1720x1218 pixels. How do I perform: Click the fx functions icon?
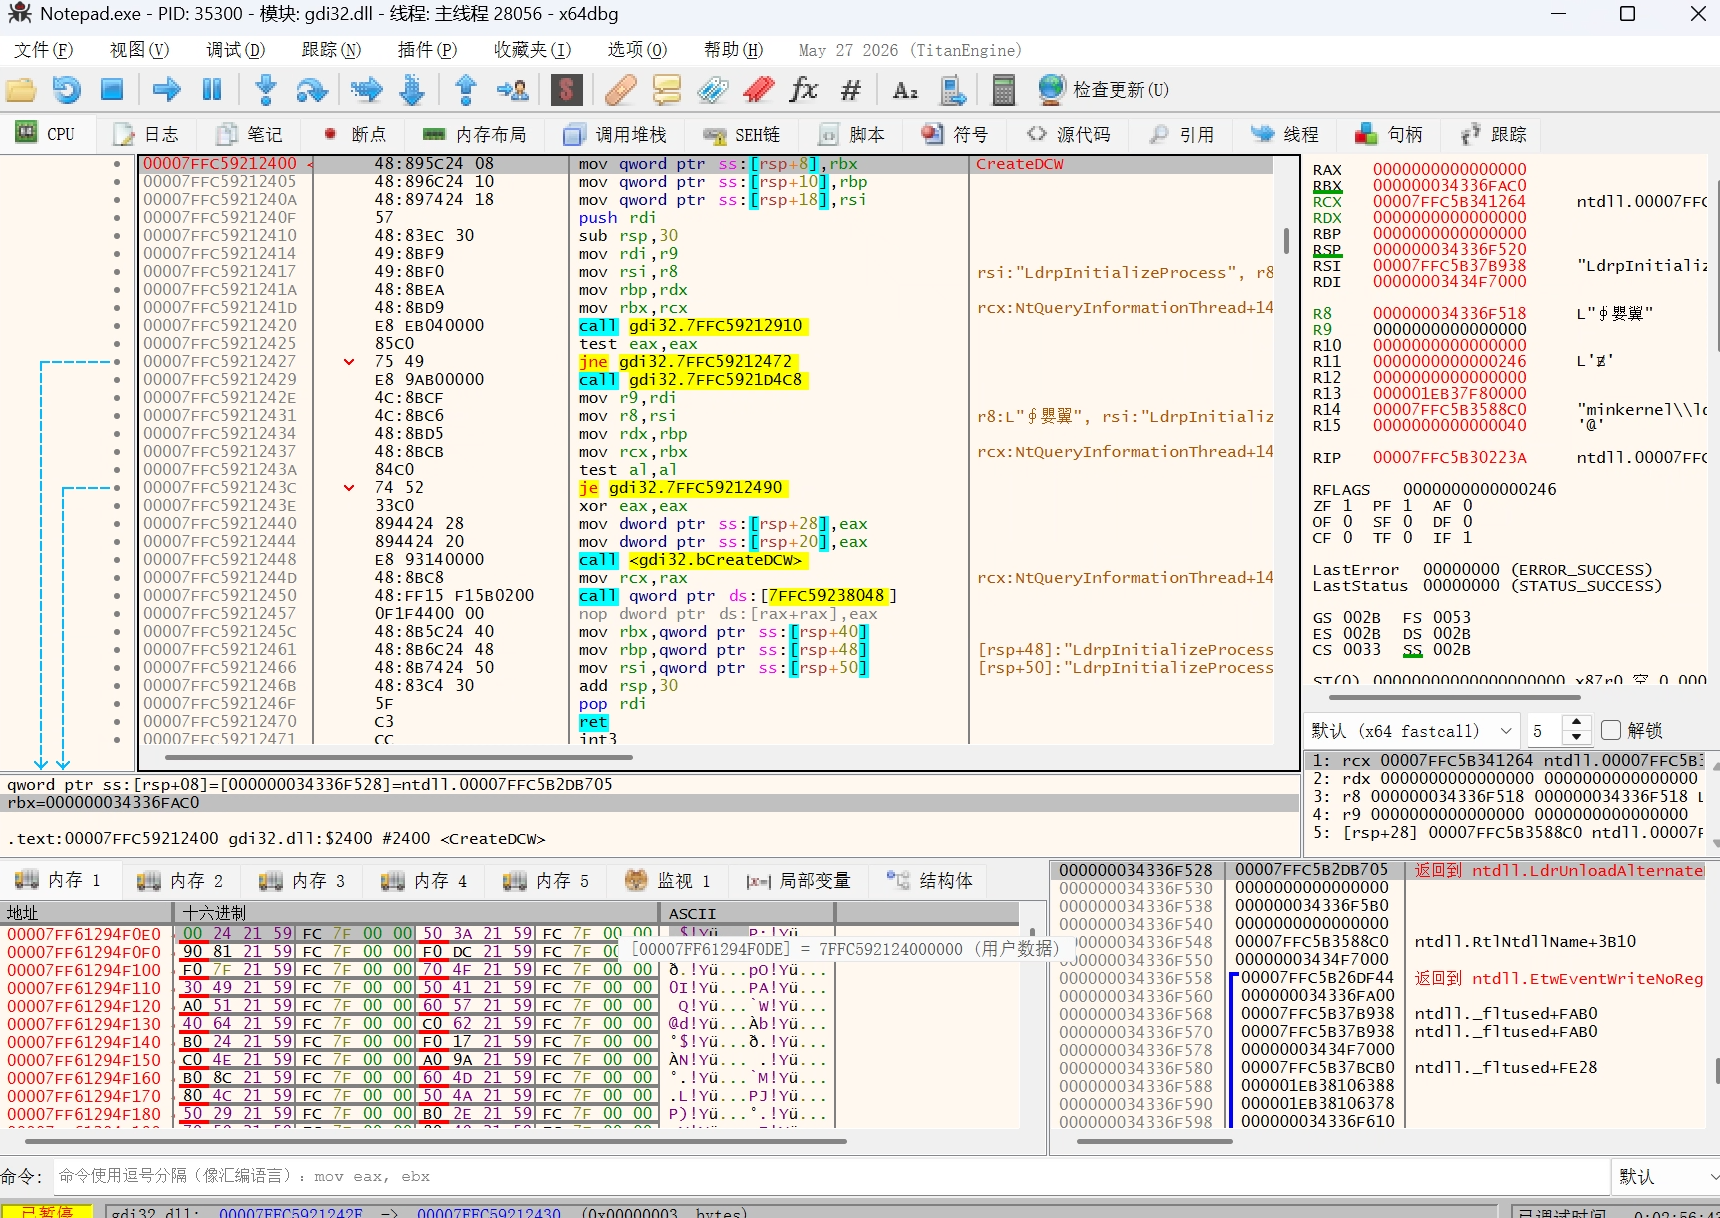coord(804,90)
